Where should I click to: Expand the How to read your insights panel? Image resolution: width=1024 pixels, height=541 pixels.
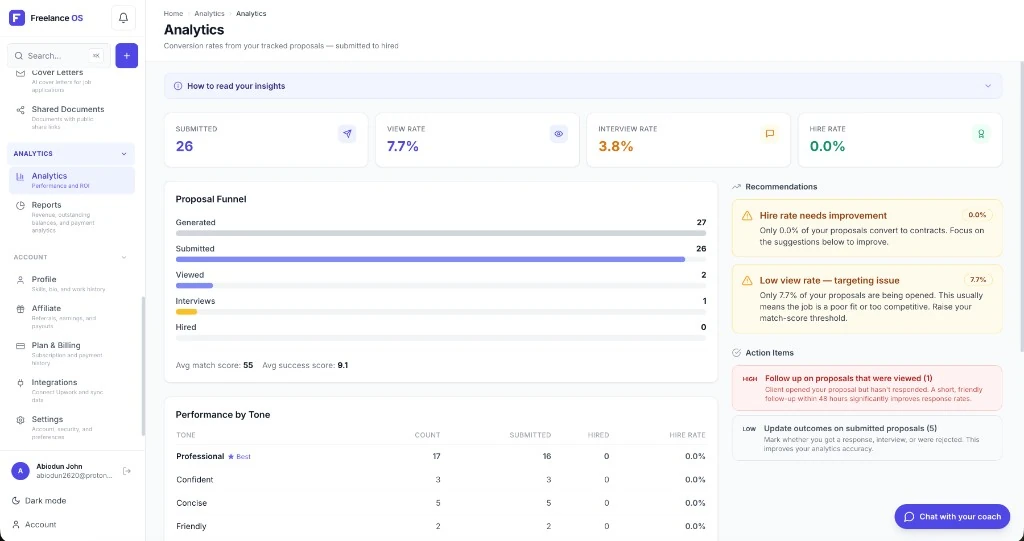point(583,86)
